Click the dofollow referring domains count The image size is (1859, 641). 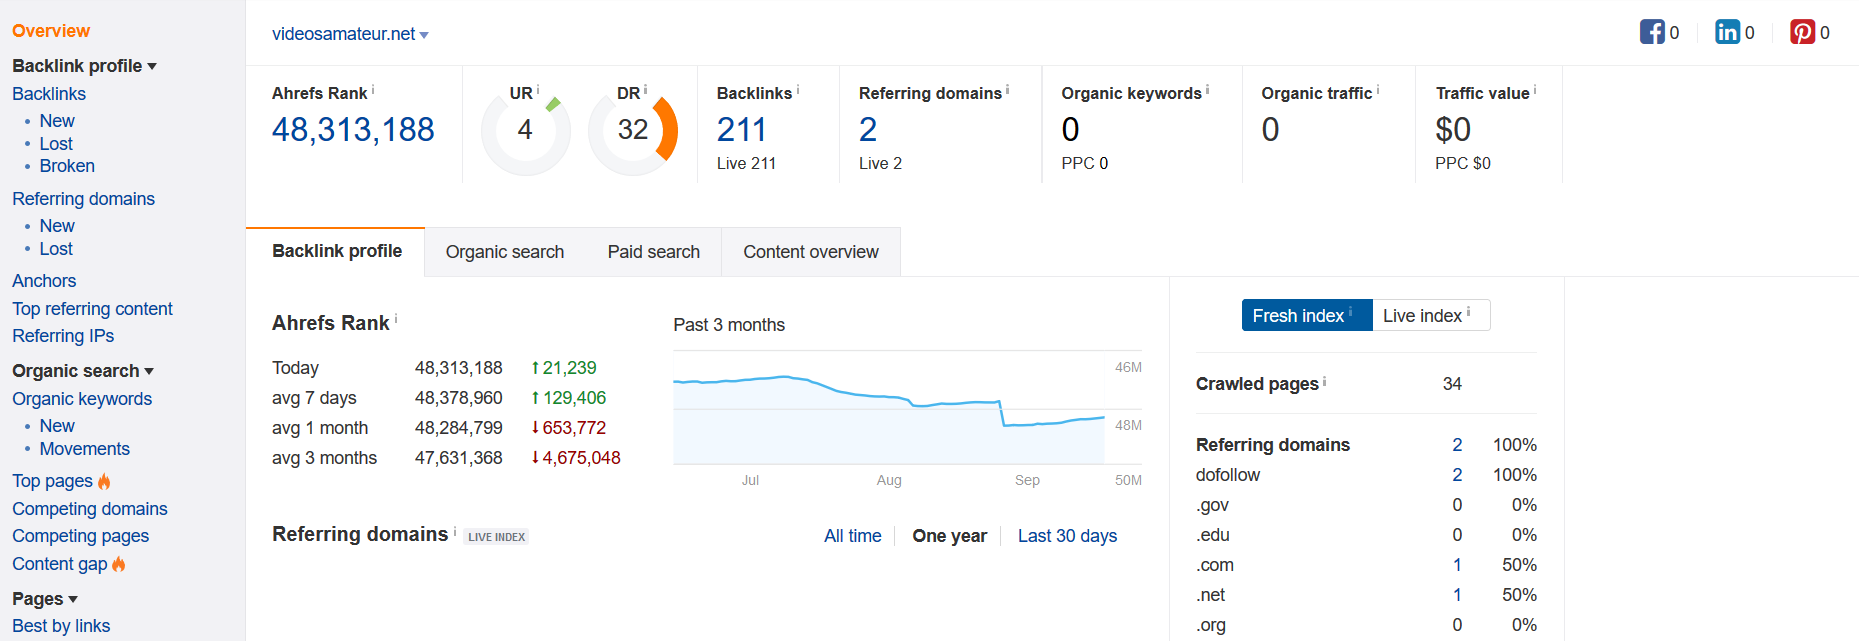click(x=1457, y=475)
